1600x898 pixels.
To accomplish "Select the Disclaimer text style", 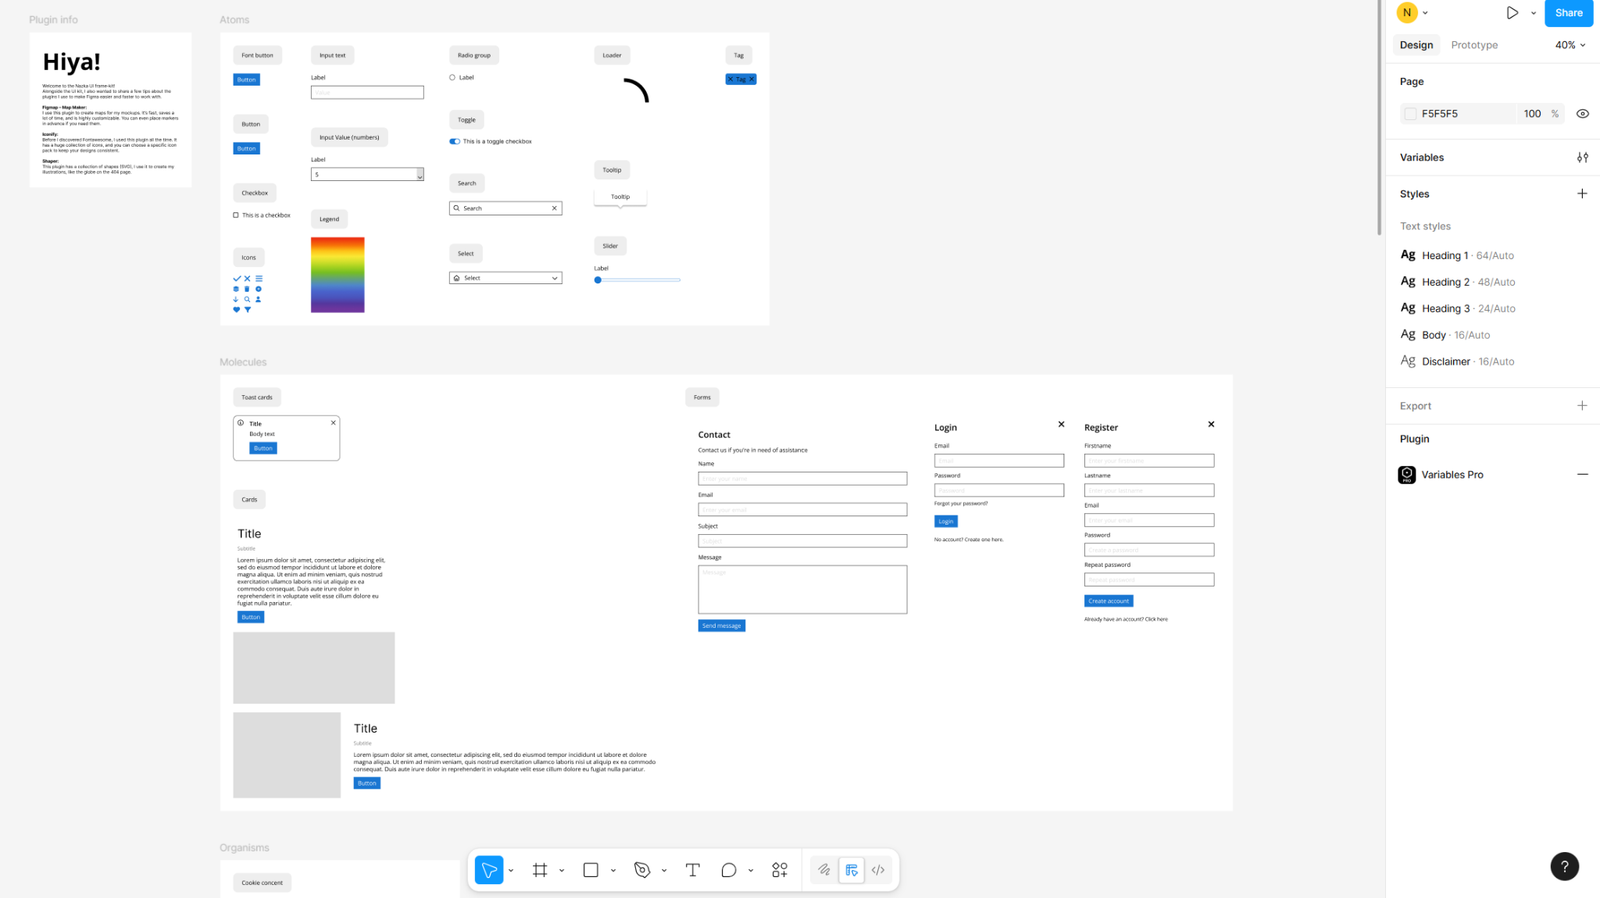I will tap(1457, 361).
